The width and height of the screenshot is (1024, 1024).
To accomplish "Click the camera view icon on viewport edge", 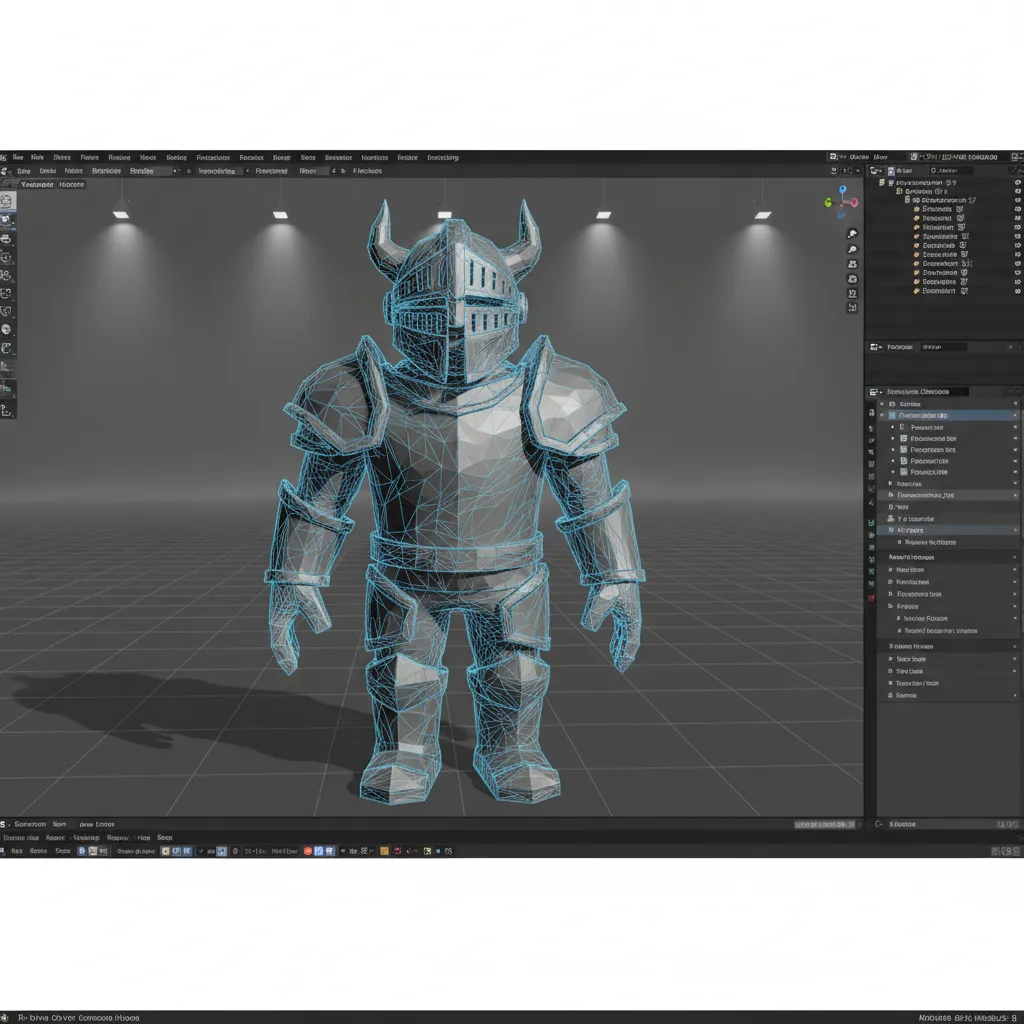I will pyautogui.click(x=852, y=264).
